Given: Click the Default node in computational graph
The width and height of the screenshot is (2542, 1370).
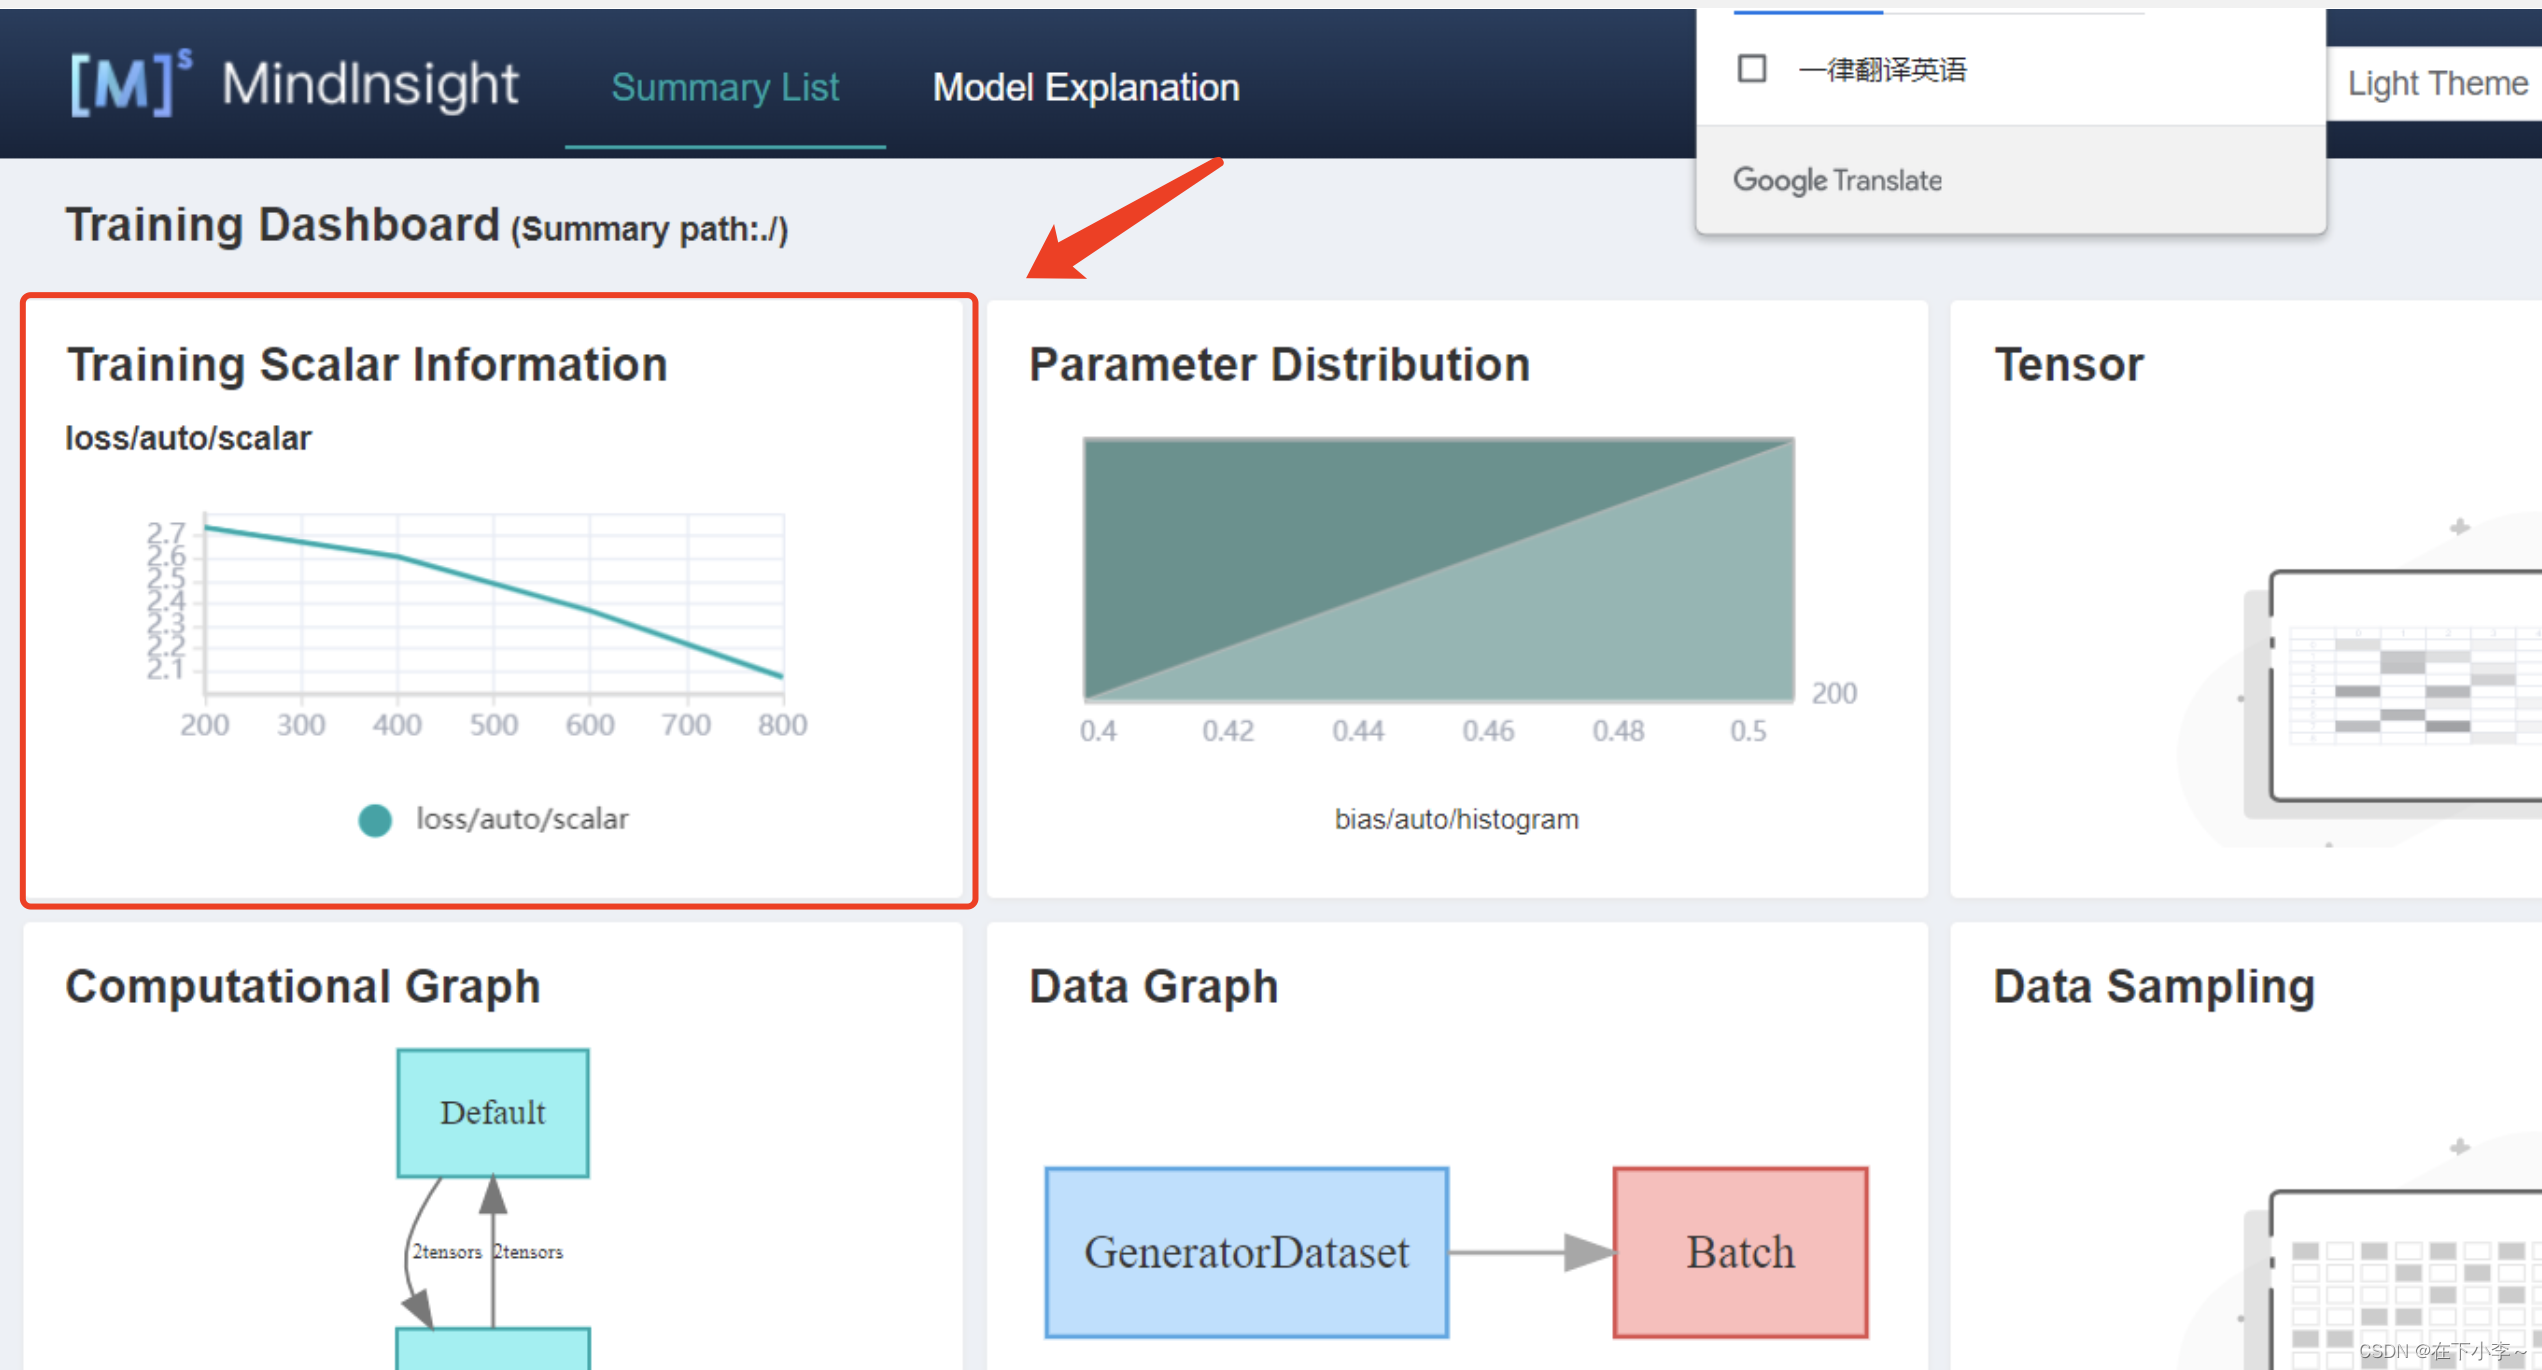Looking at the screenshot, I should click(492, 1112).
